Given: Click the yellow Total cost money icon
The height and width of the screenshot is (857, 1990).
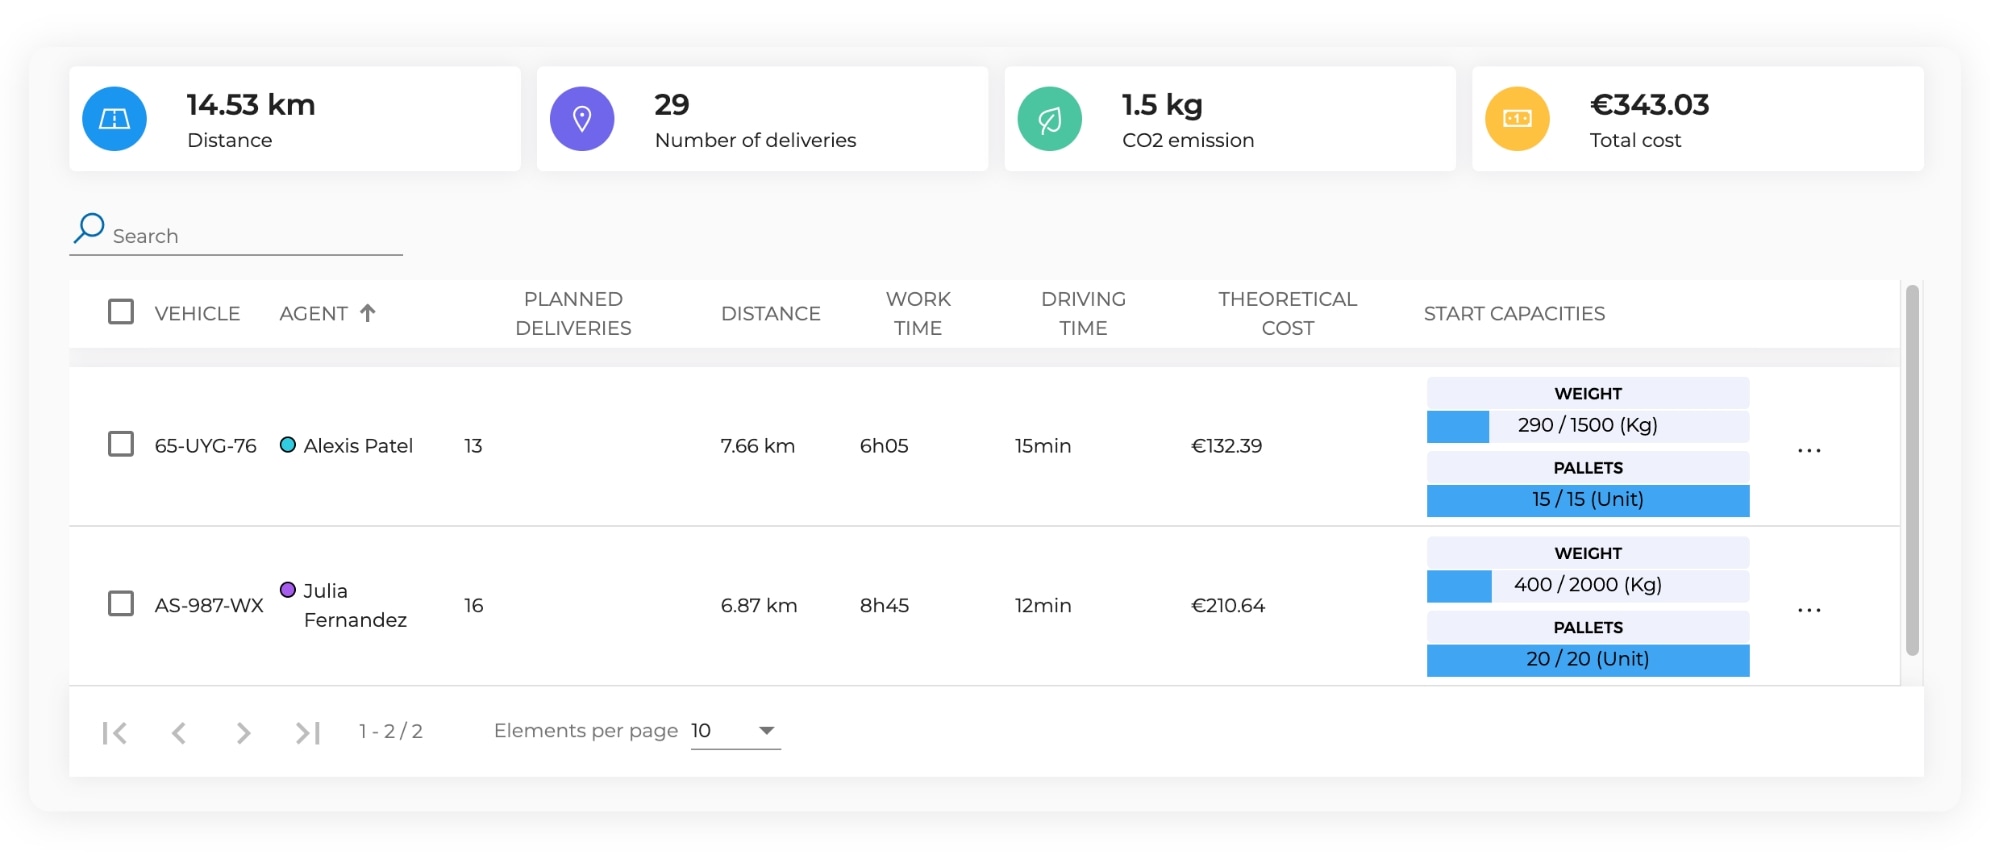Looking at the screenshot, I should coord(1517,119).
